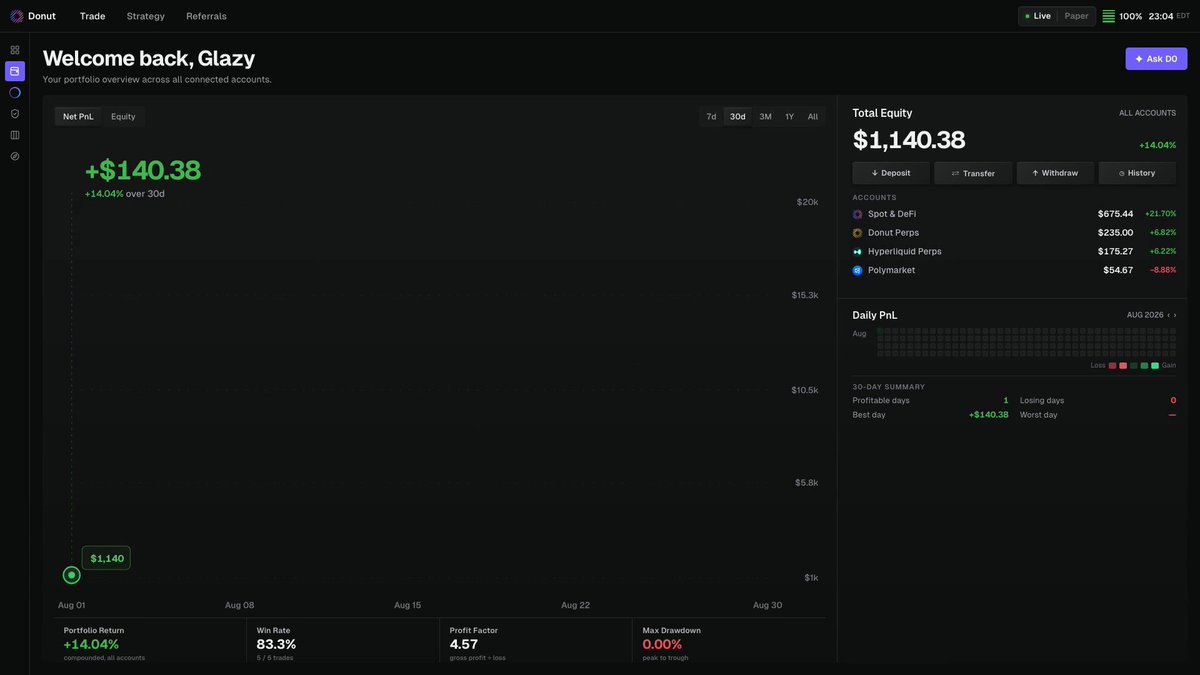The height and width of the screenshot is (675, 1200).
Task: Go to previous month in Daily PnL
Action: 1168,315
